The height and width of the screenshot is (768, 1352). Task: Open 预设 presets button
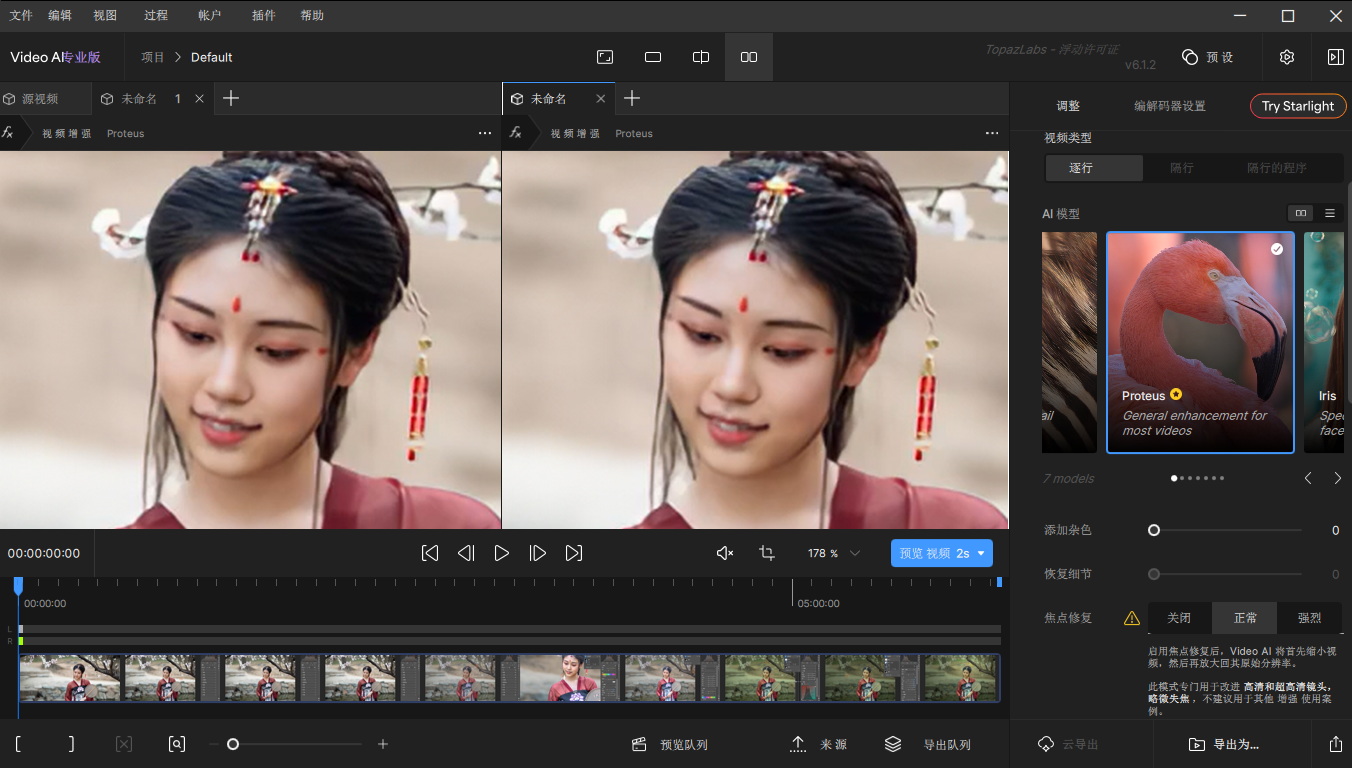(1207, 57)
